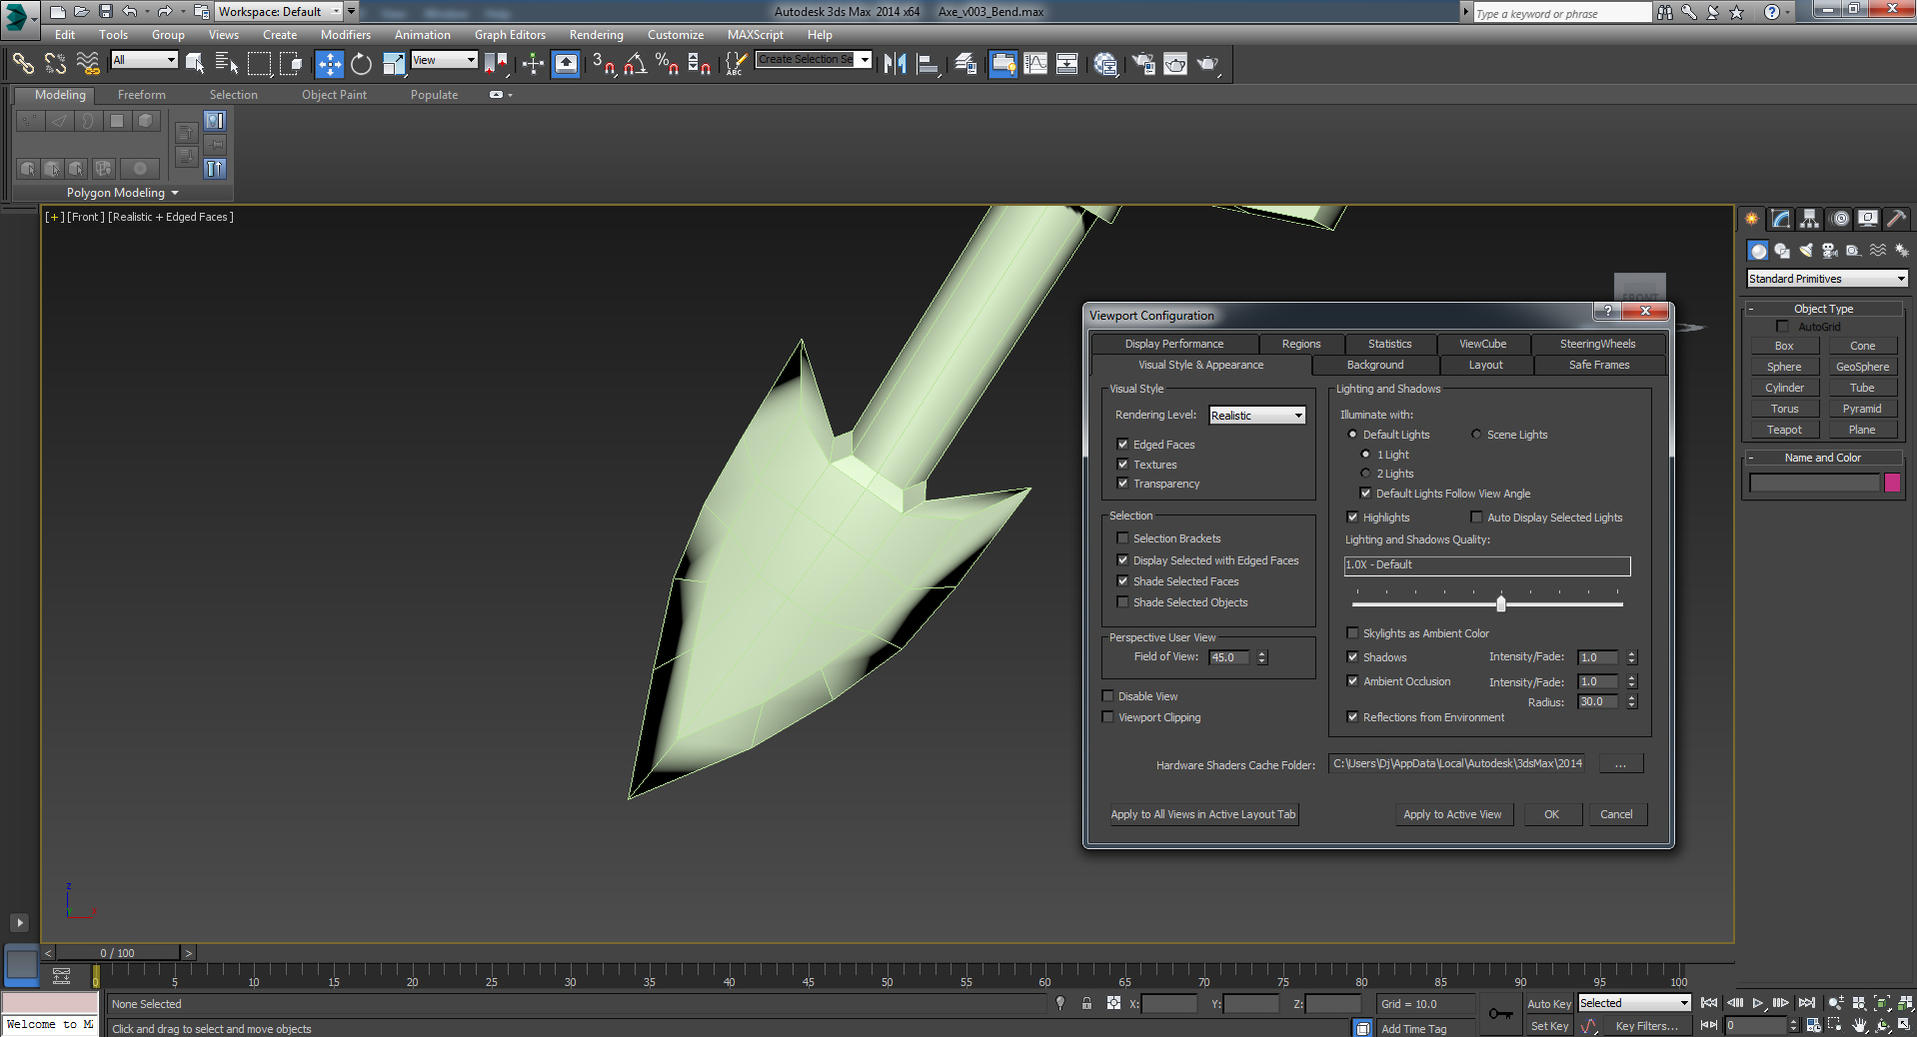The height and width of the screenshot is (1037, 1917).
Task: Select the Rotate tool in main toolbar
Action: pos(361,64)
